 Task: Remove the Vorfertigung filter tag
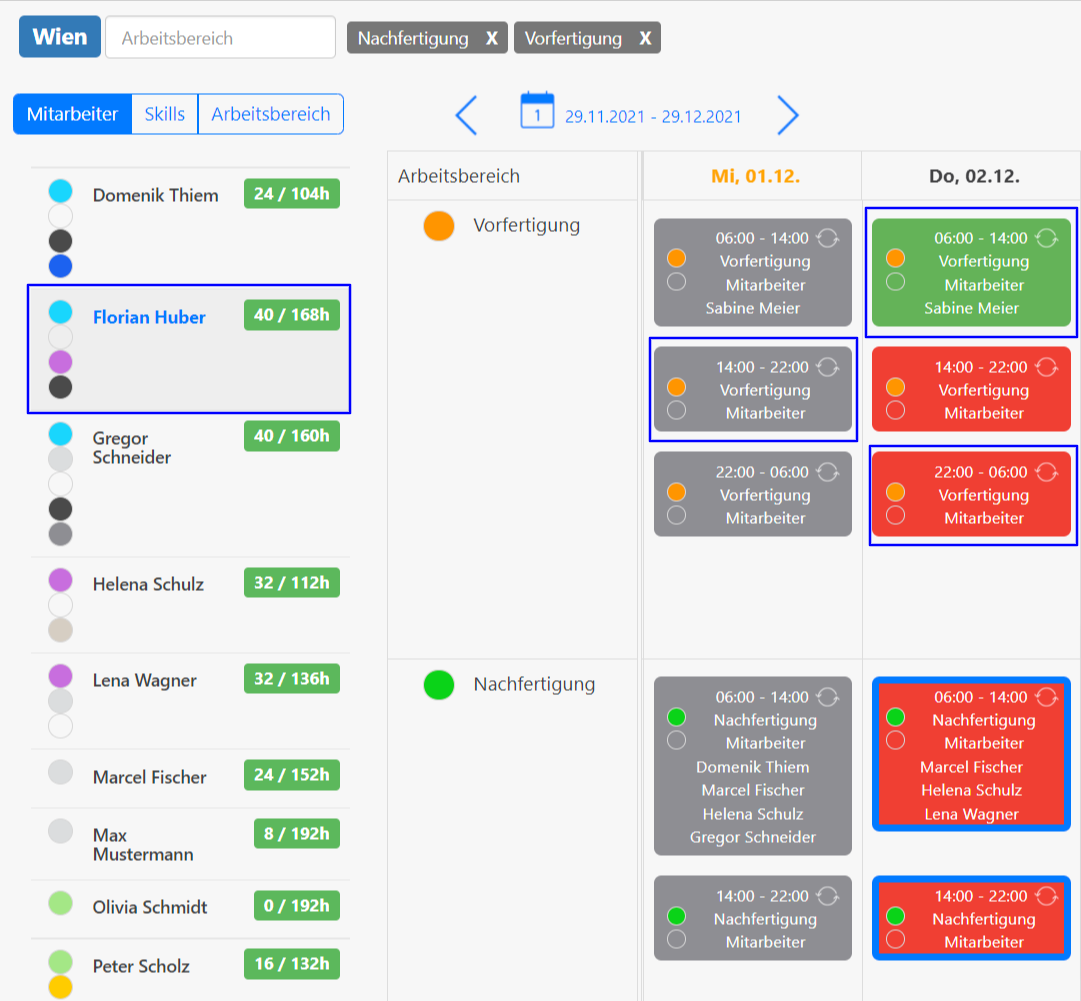[645, 38]
